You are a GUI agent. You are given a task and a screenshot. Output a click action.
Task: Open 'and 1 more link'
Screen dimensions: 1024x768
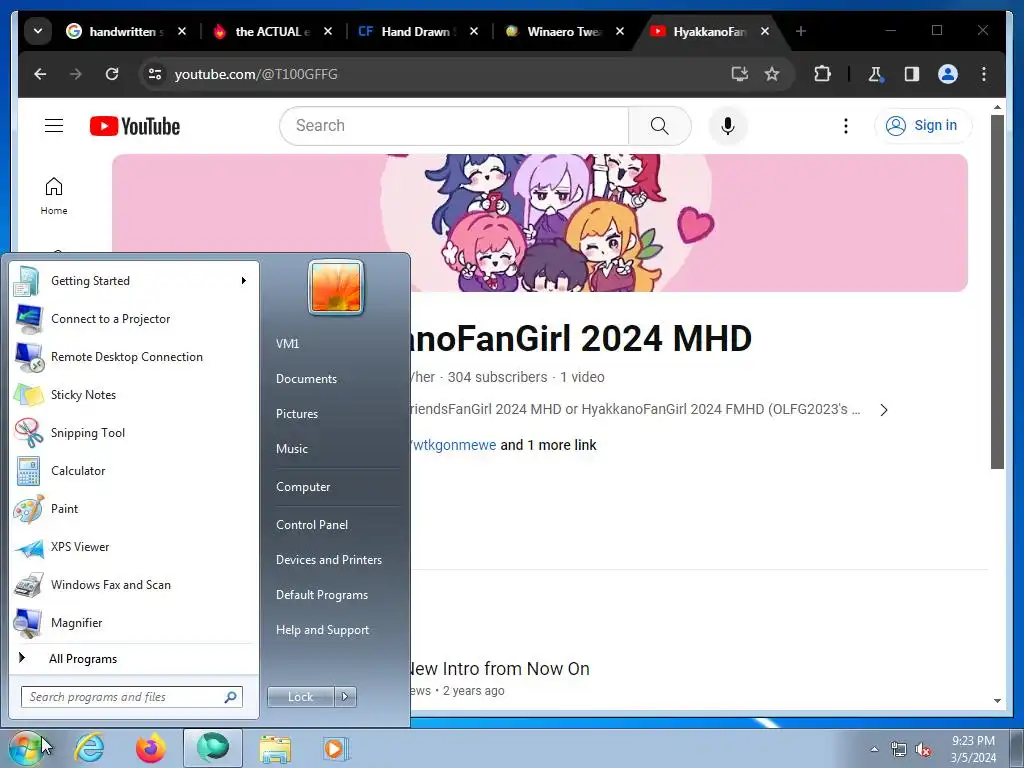549,445
